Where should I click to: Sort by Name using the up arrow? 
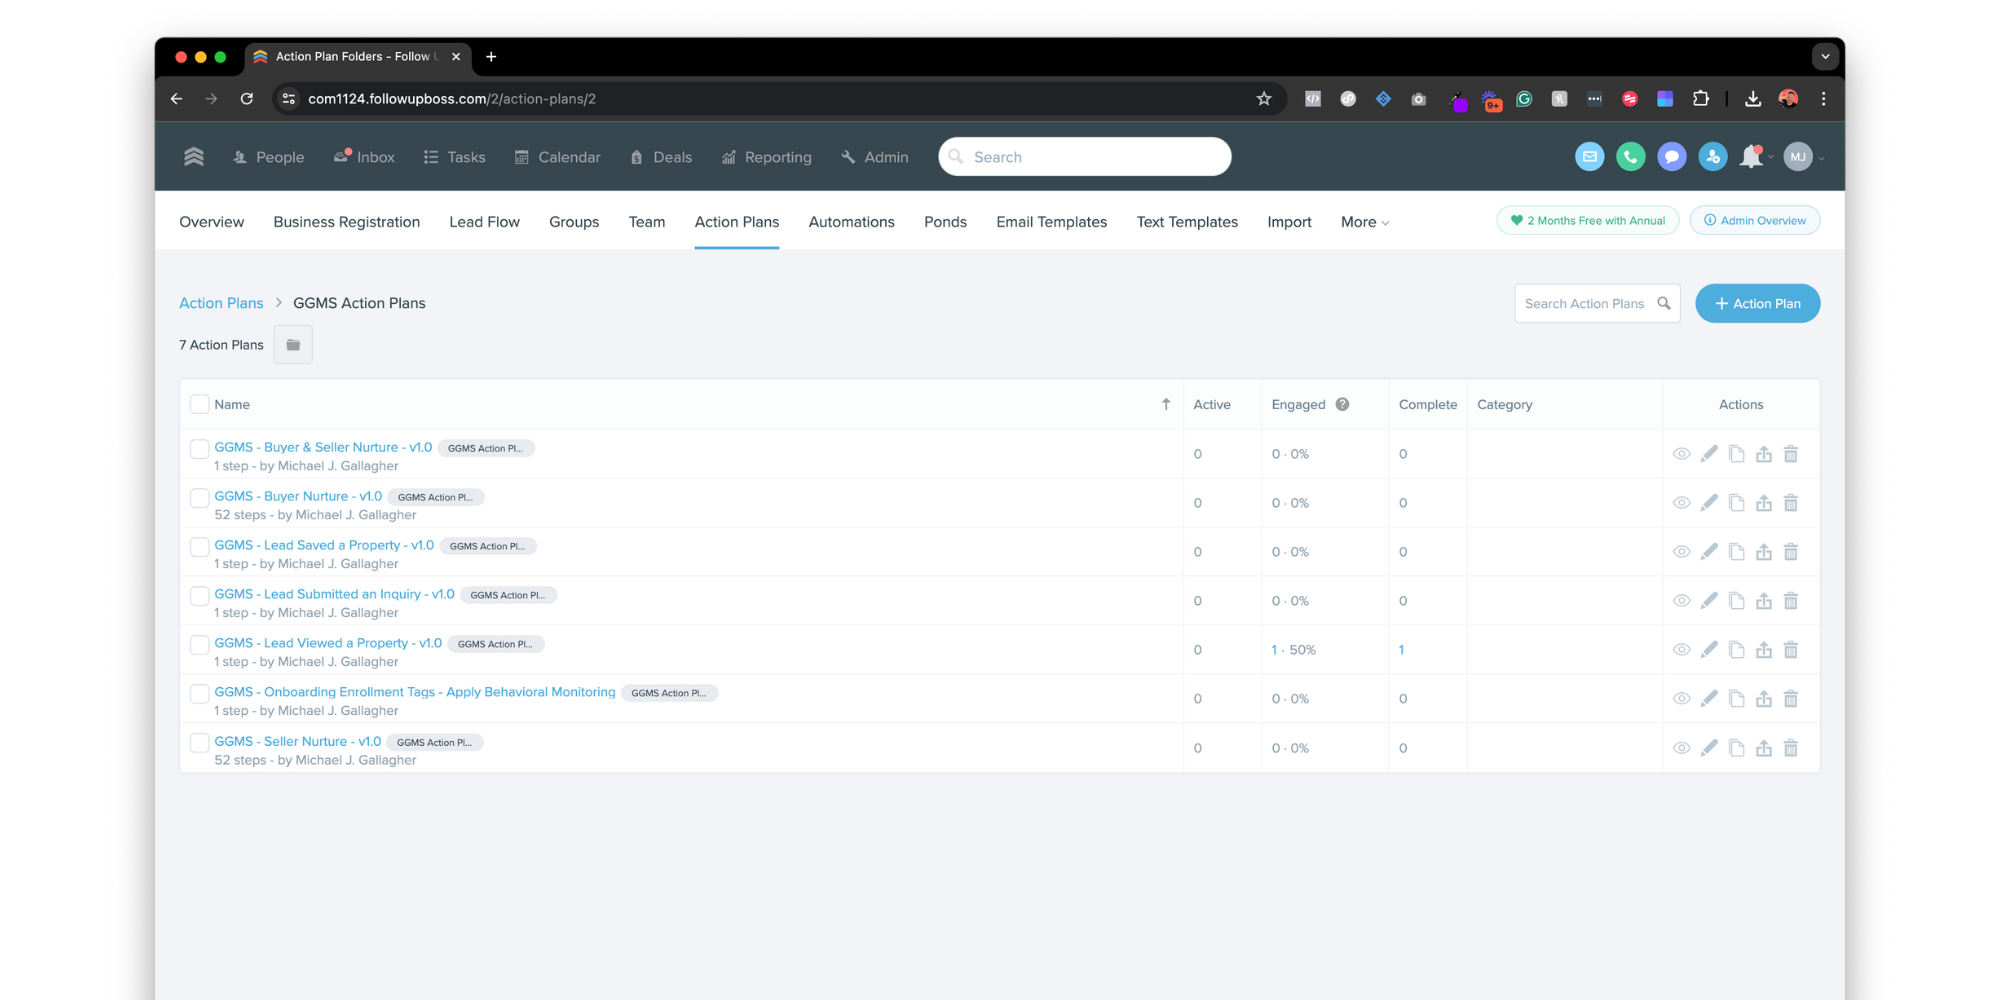[x=1166, y=404]
